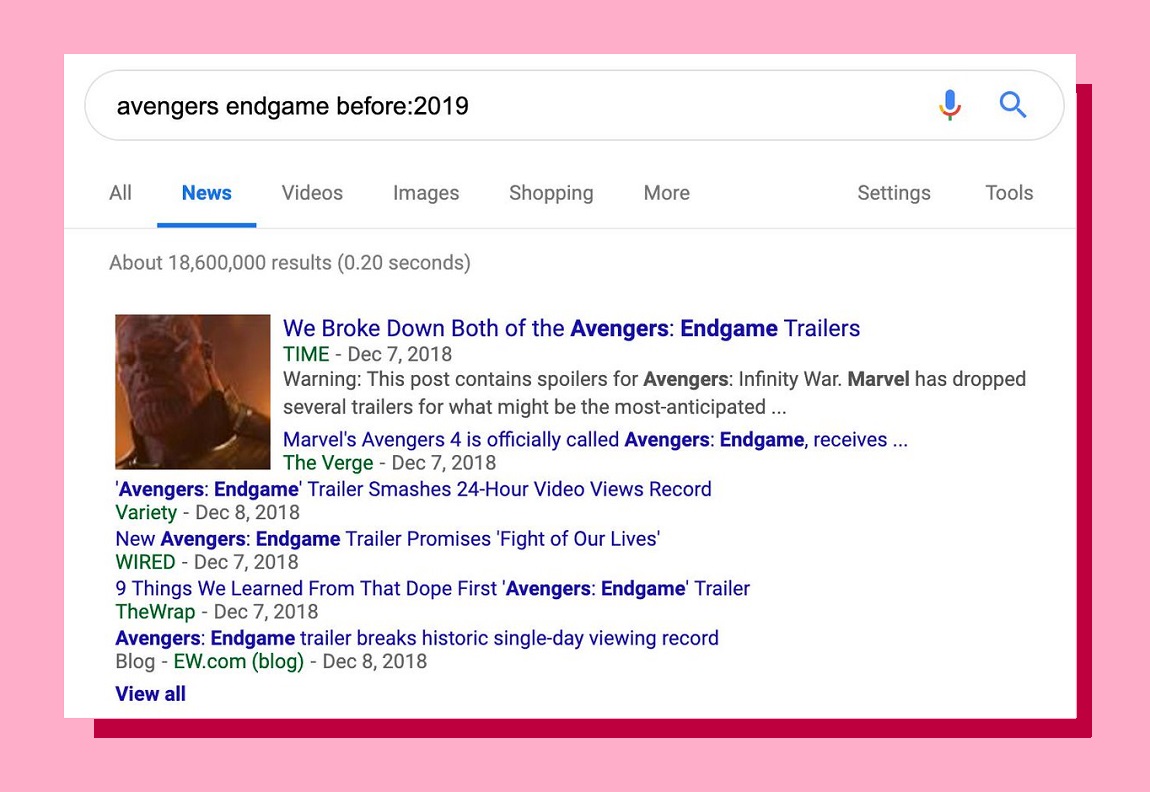
Task: Open the Videos tab
Action: (x=312, y=193)
